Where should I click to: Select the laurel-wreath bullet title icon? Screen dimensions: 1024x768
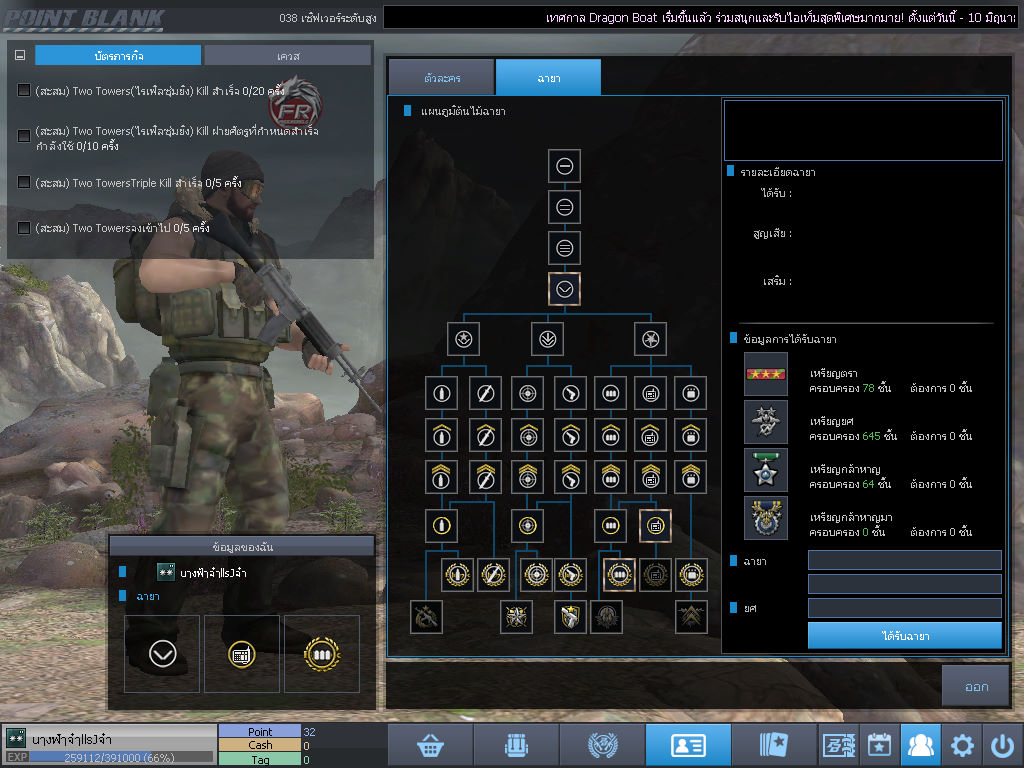(x=457, y=575)
